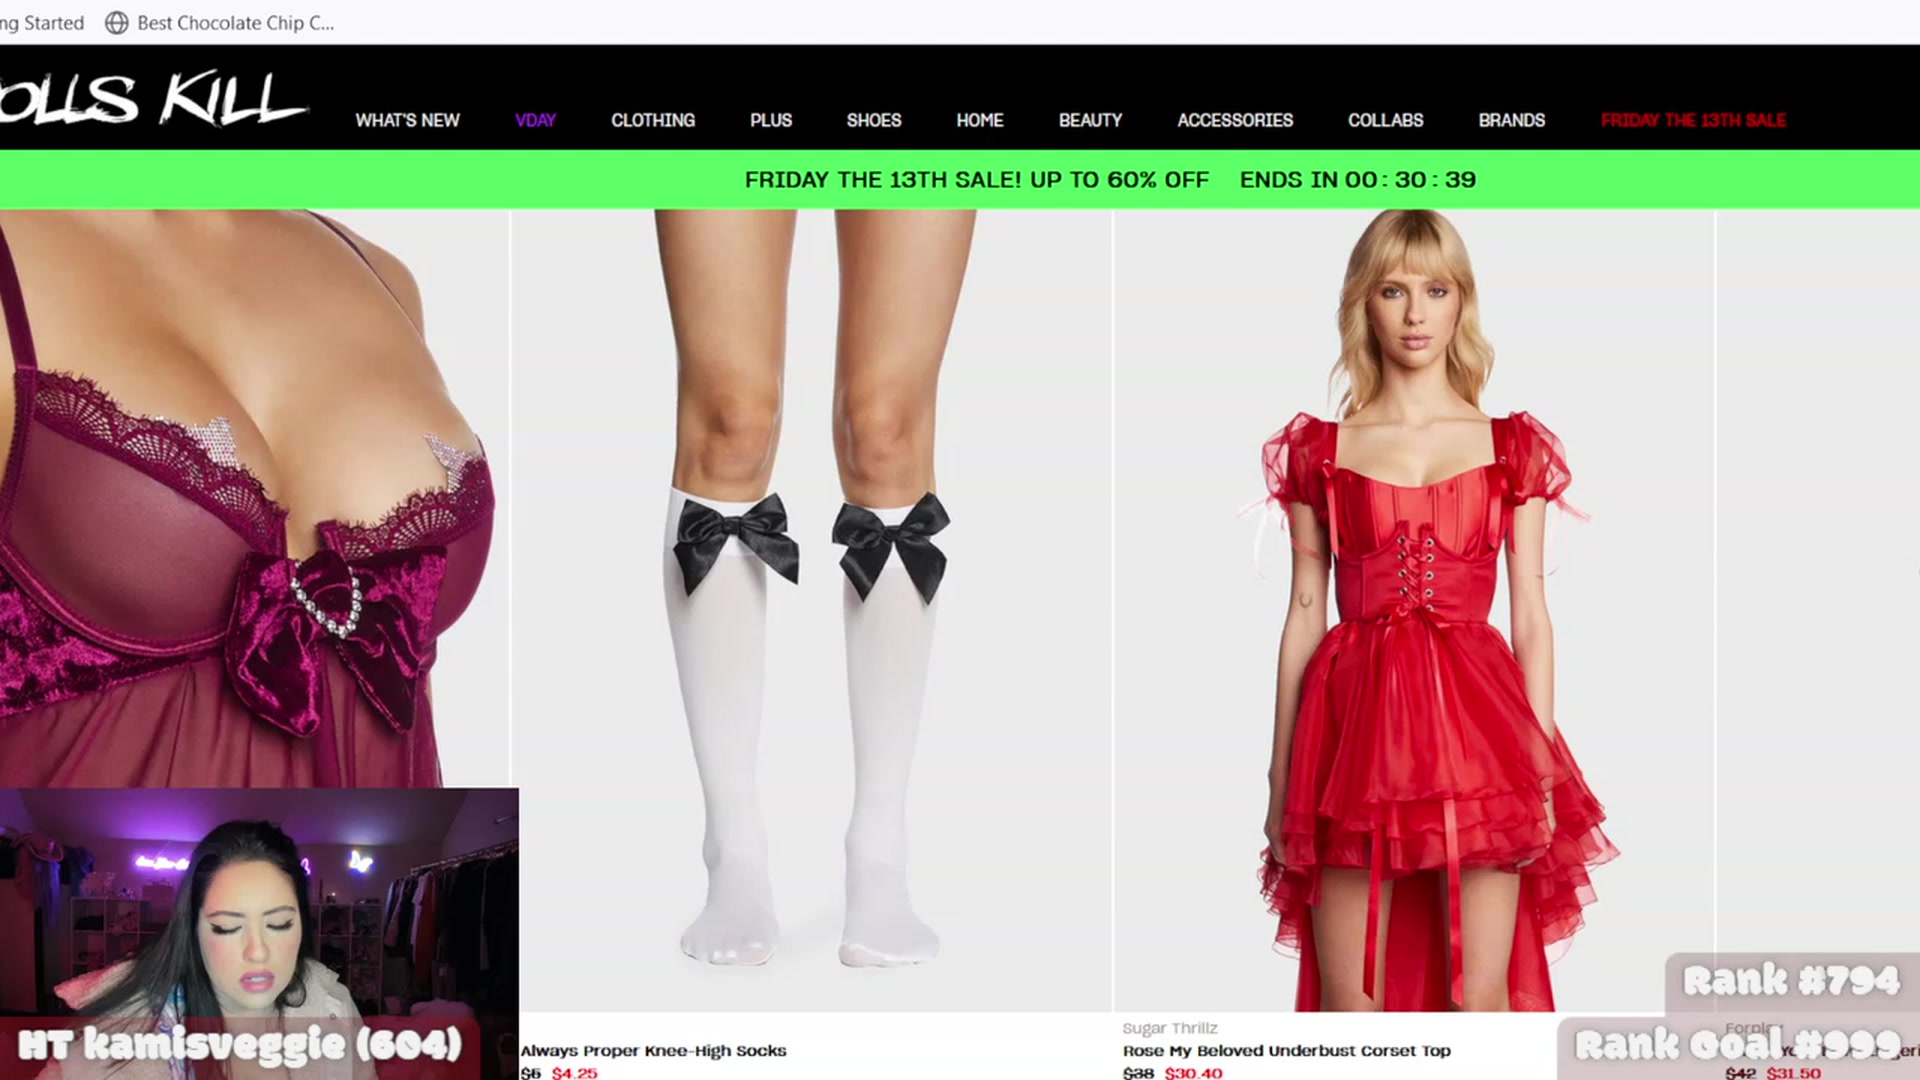Open the Beauty menu
Viewport: 1920px width, 1080px height.
[1090, 120]
